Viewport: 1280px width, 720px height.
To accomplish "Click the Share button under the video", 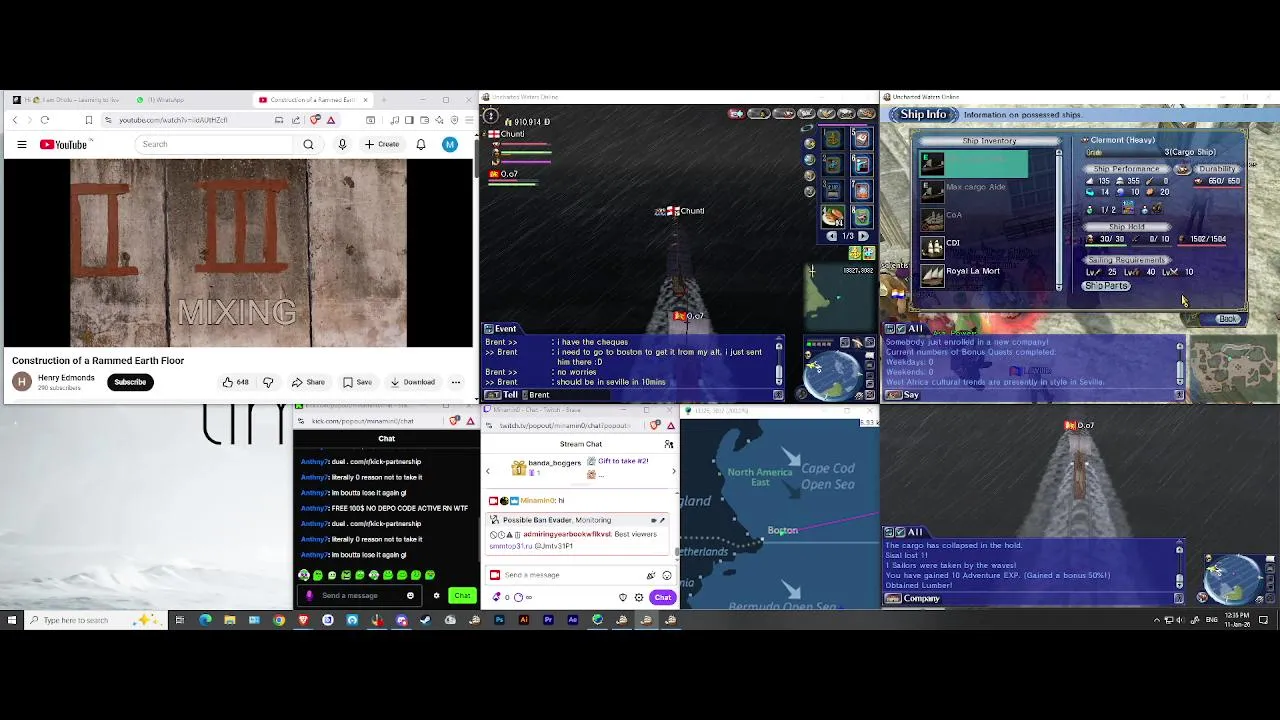I will pyautogui.click(x=308, y=382).
